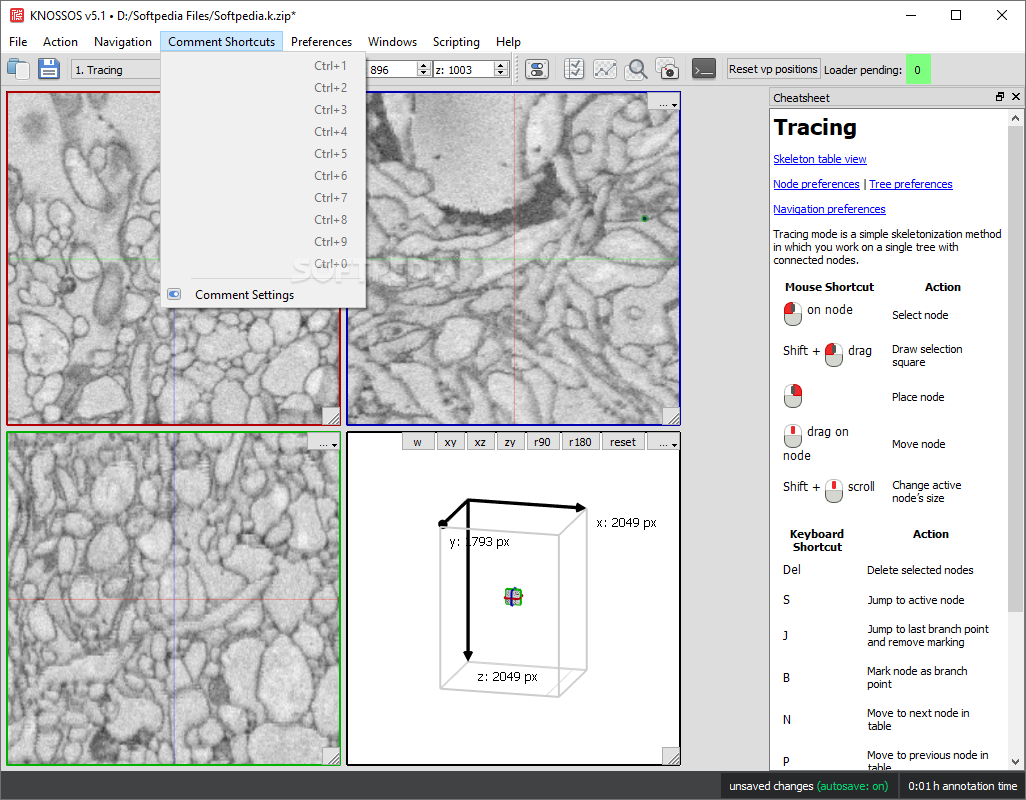This screenshot has width=1026, height=800.
Task: Switch 3D viewport to xz view
Action: tap(480, 442)
